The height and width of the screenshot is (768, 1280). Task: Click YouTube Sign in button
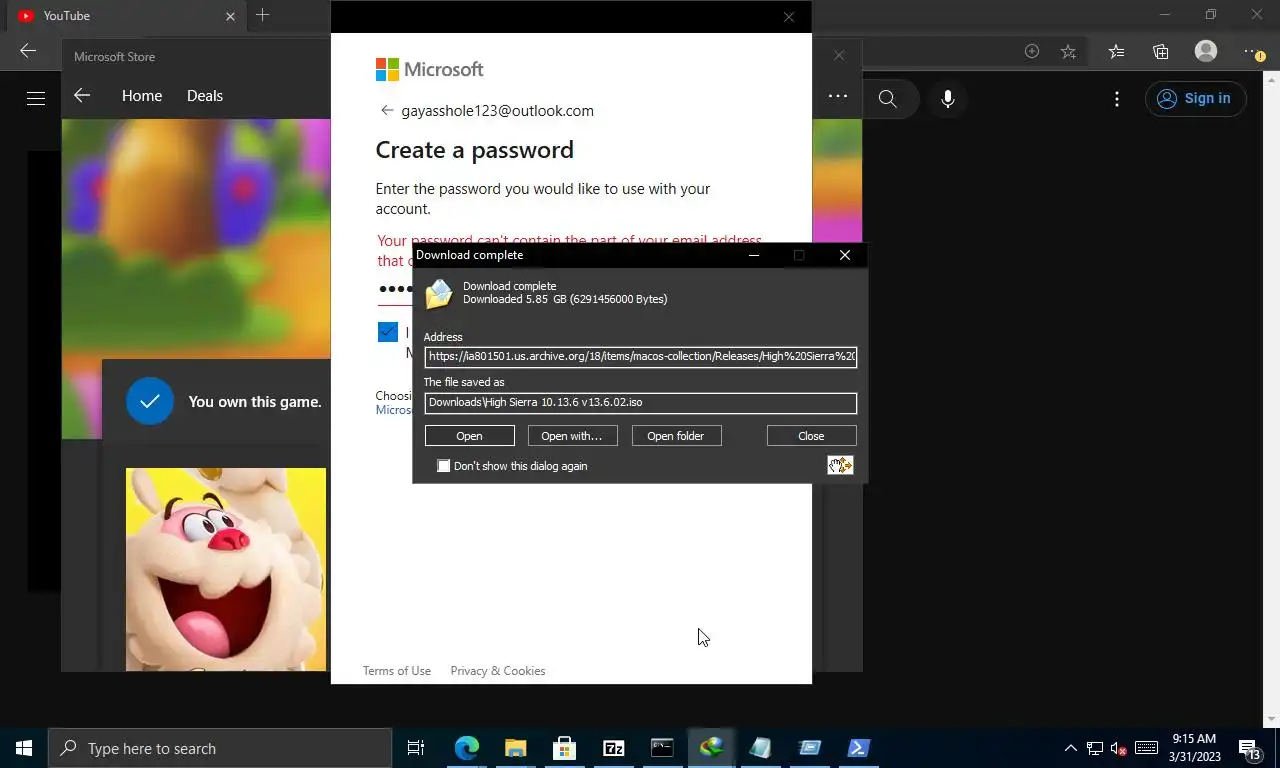[x=1195, y=98]
